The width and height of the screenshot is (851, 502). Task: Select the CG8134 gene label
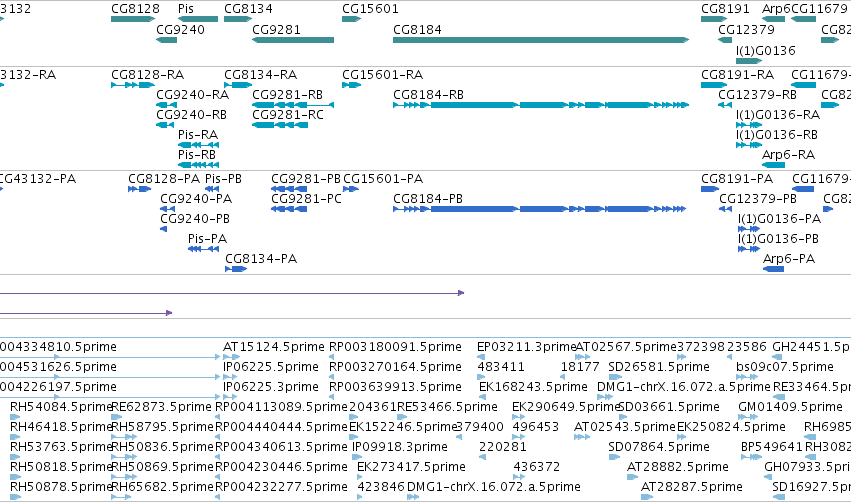248,9
